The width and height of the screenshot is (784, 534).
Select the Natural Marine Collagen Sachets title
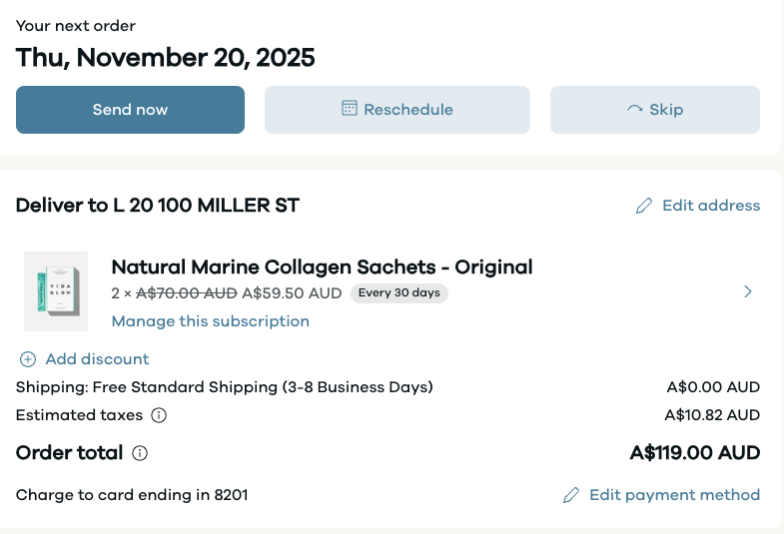click(x=321, y=267)
